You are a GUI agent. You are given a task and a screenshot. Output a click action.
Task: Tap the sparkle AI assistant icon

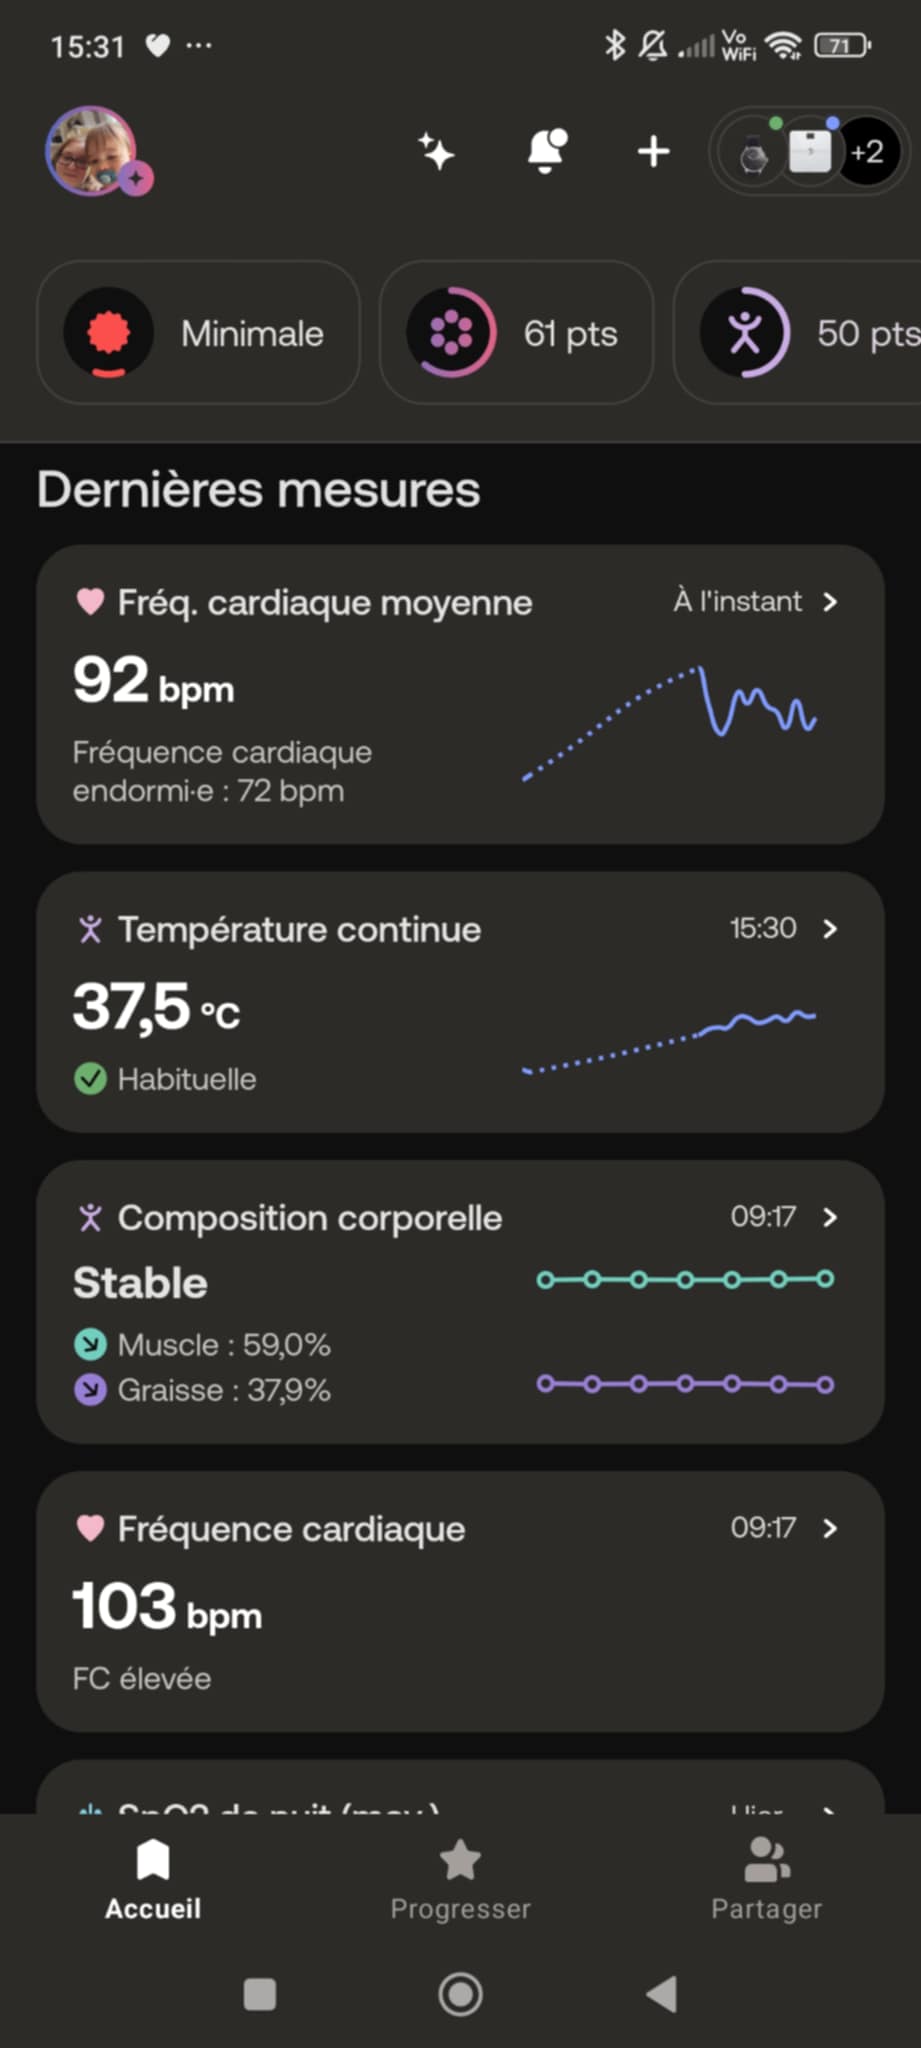coord(436,152)
